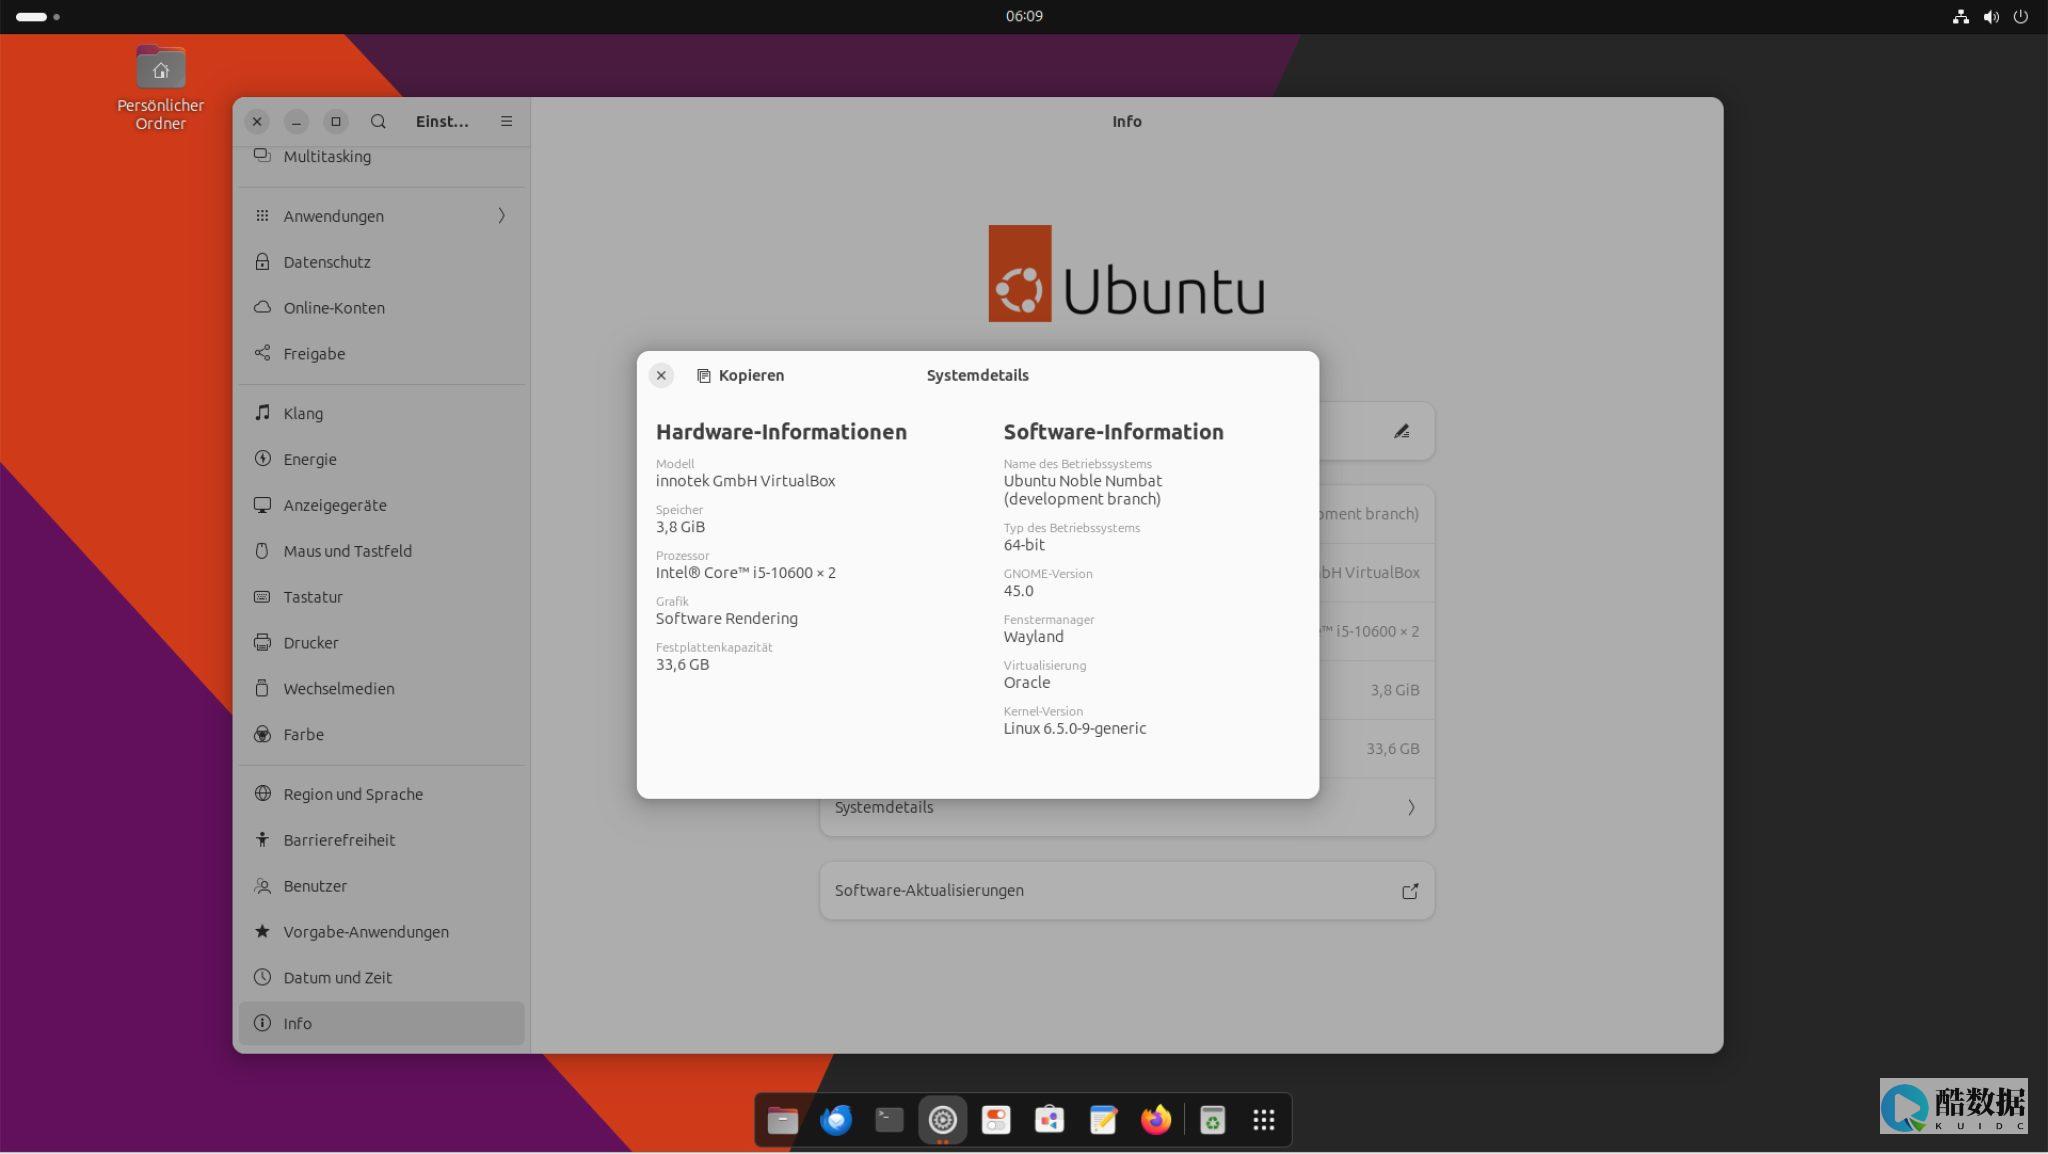Screen dimensions: 2048x1154
Task: Launch the Text Editor from the dock
Action: coord(1103,1120)
